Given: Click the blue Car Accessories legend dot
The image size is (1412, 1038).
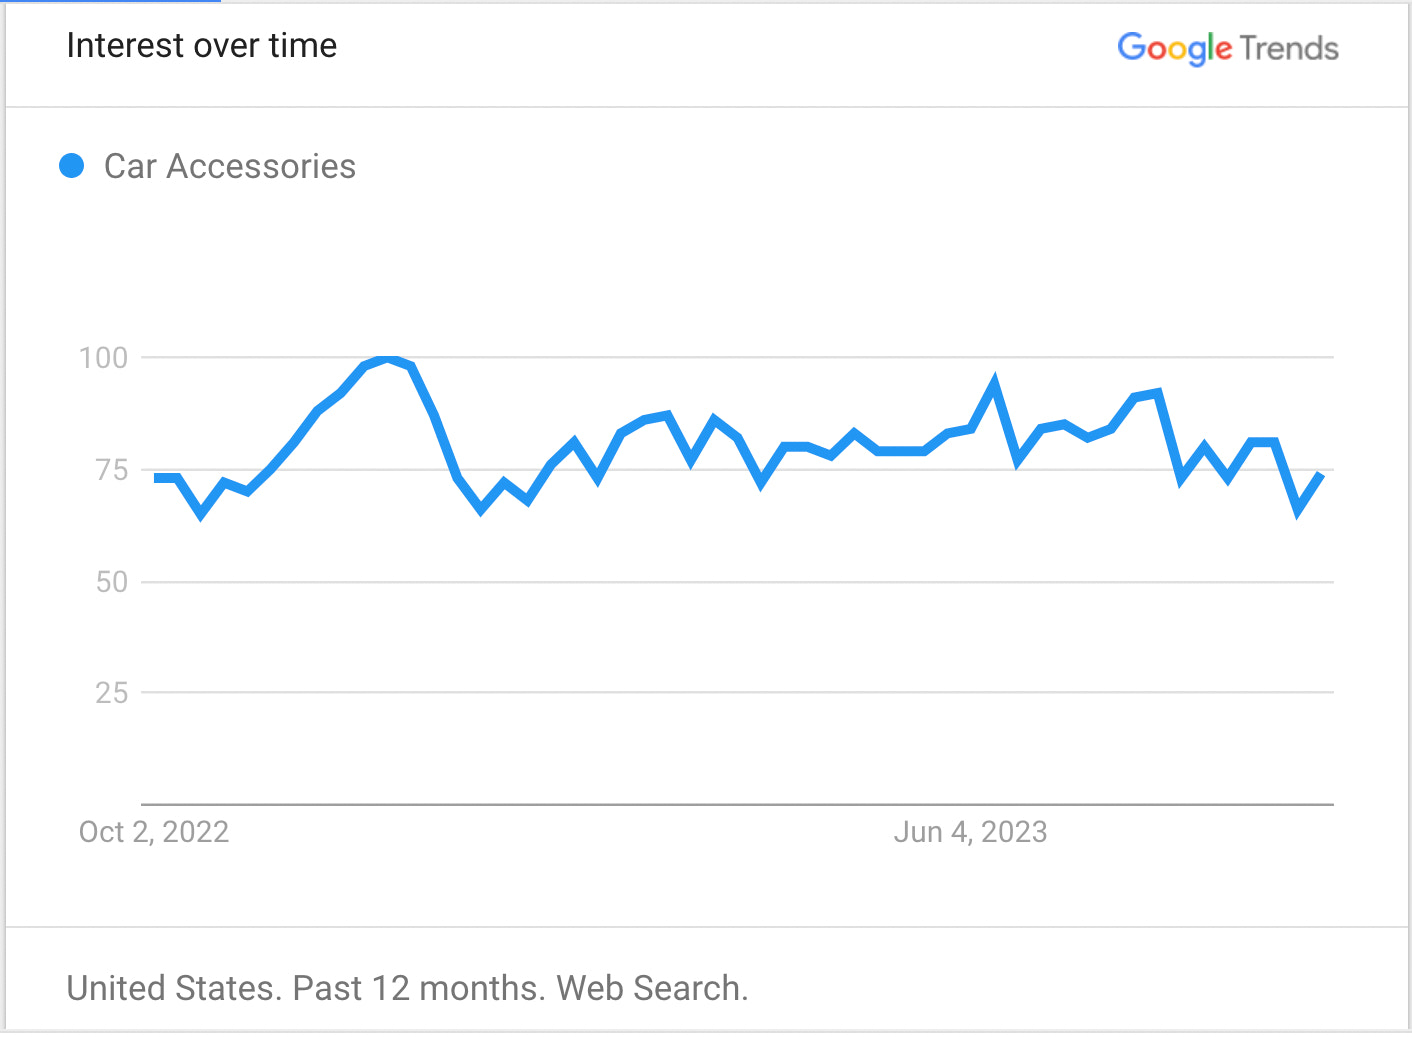Looking at the screenshot, I should tap(72, 166).
